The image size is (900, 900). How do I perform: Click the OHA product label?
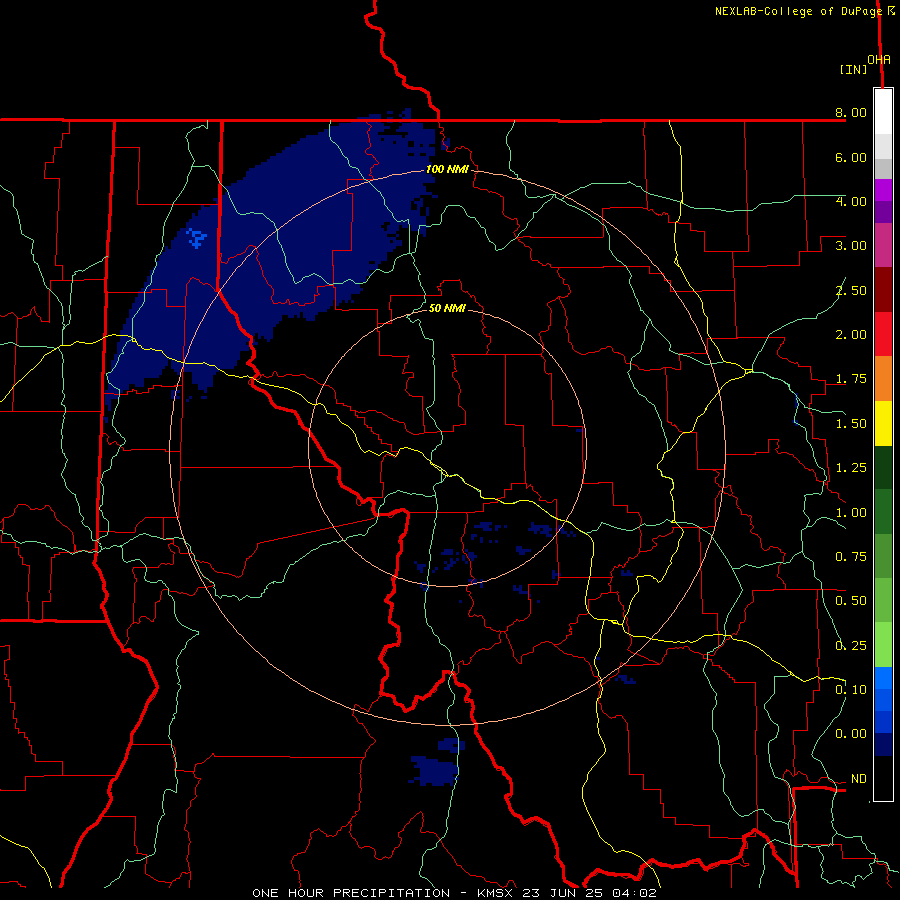tap(879, 60)
